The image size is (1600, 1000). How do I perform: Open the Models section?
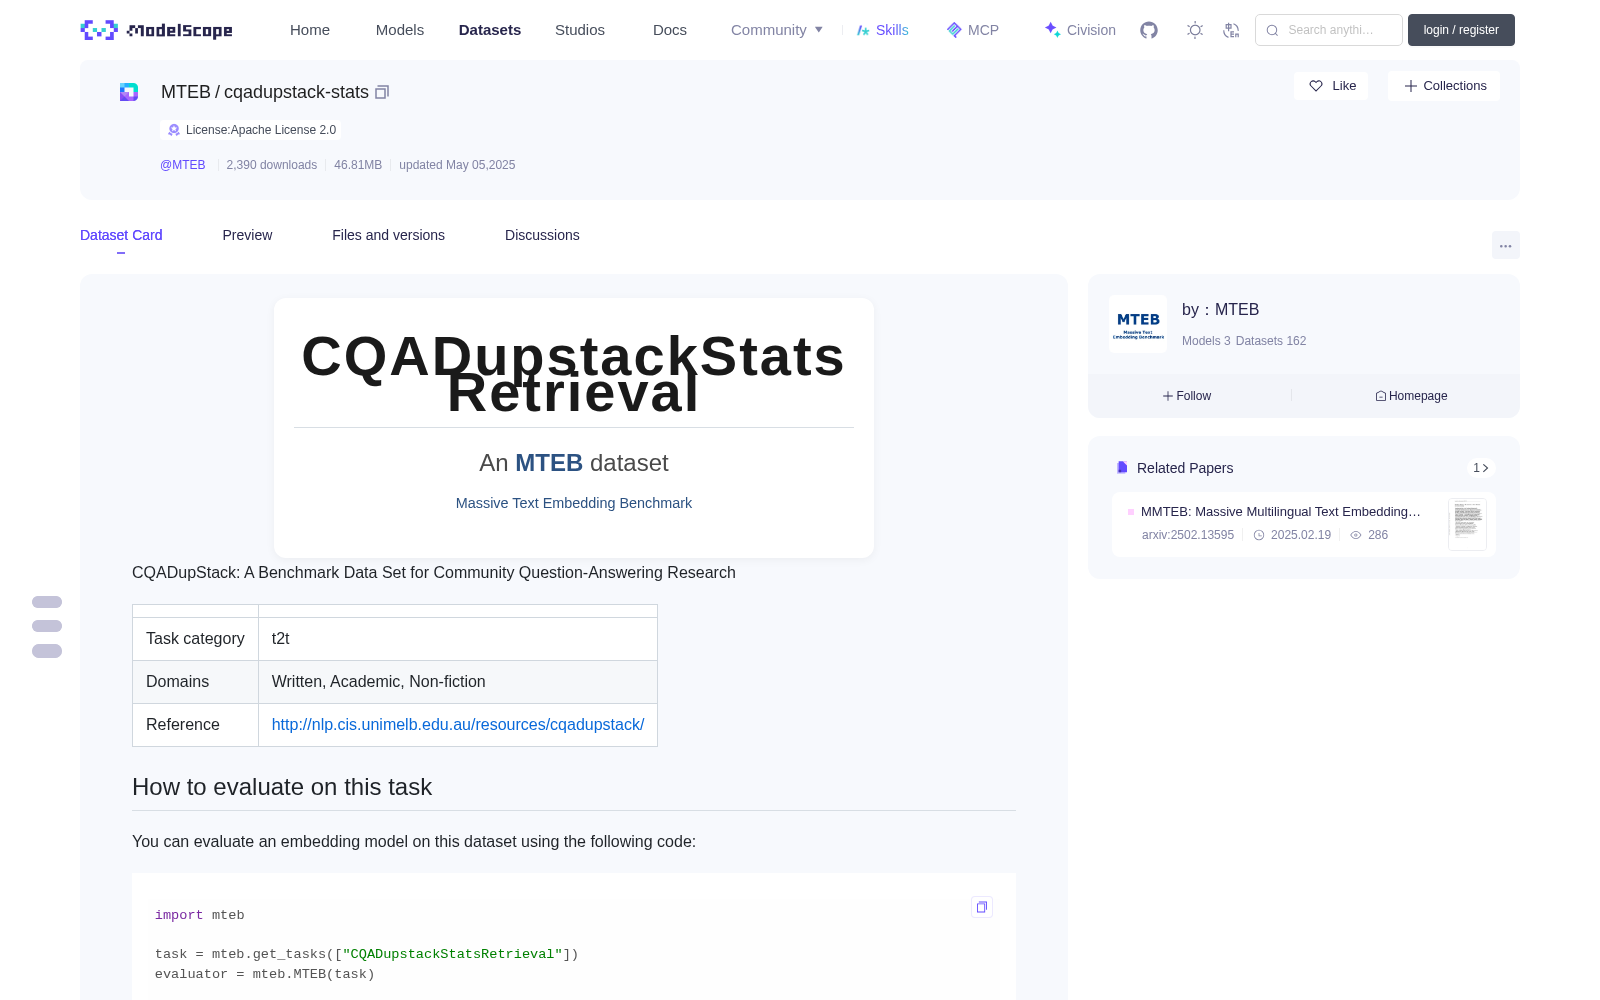(x=400, y=30)
